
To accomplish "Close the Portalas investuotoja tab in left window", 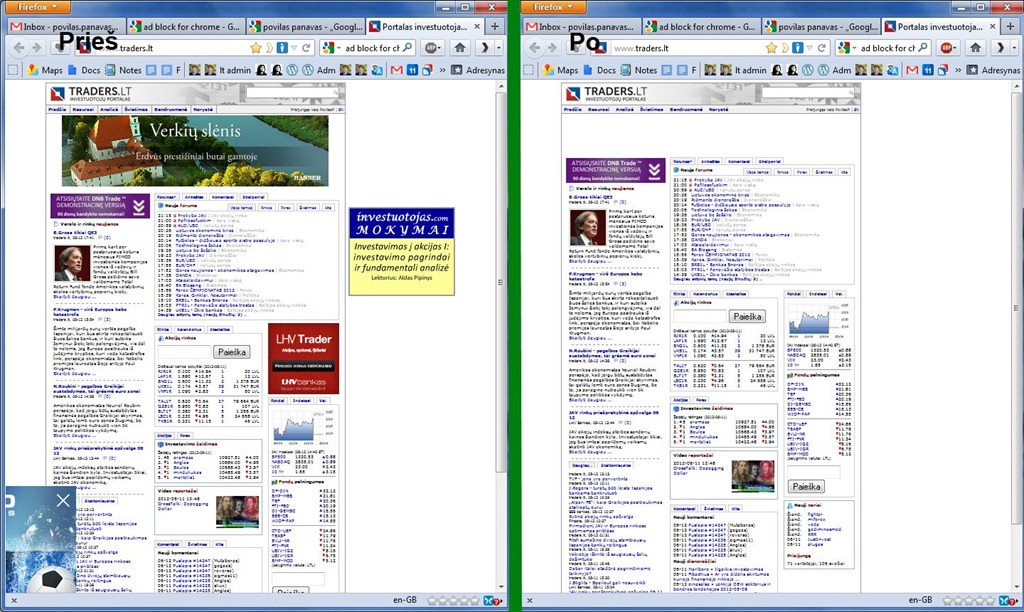I will 477,27.
